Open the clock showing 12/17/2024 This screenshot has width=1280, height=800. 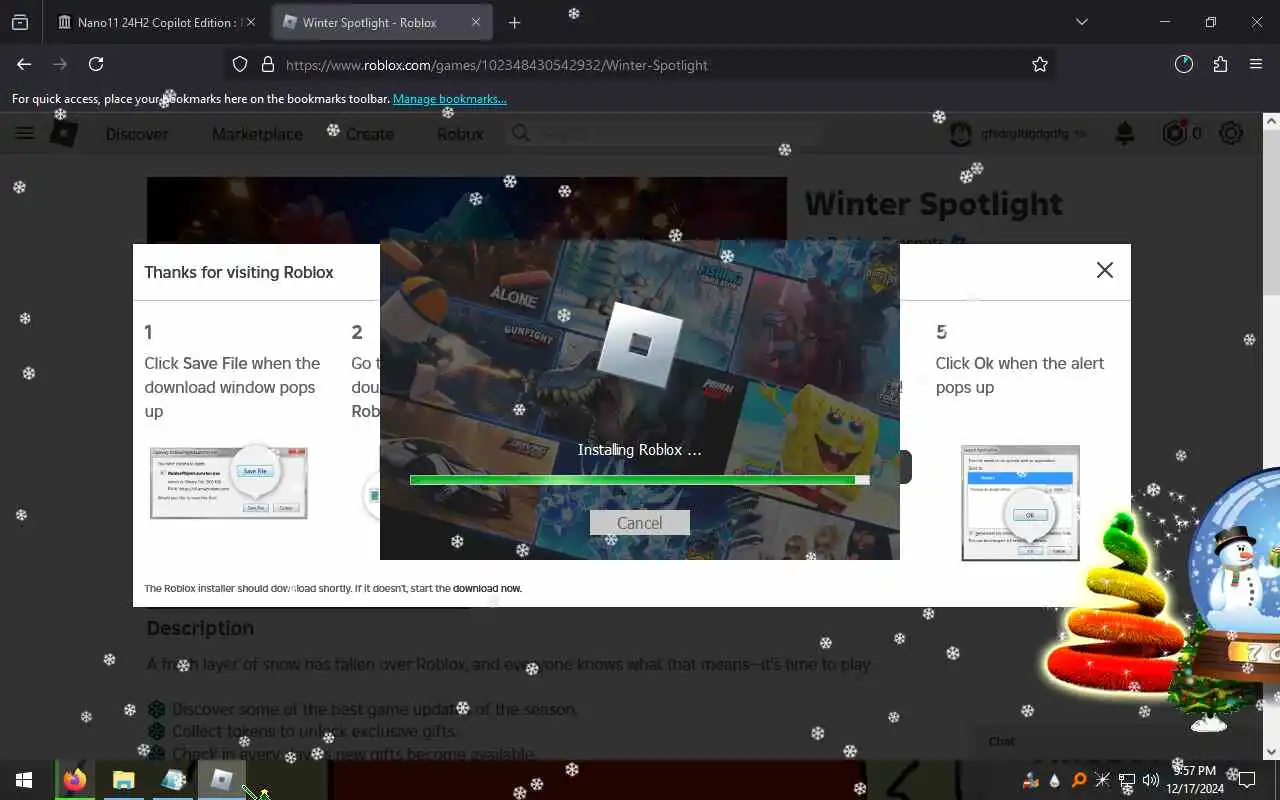1194,779
